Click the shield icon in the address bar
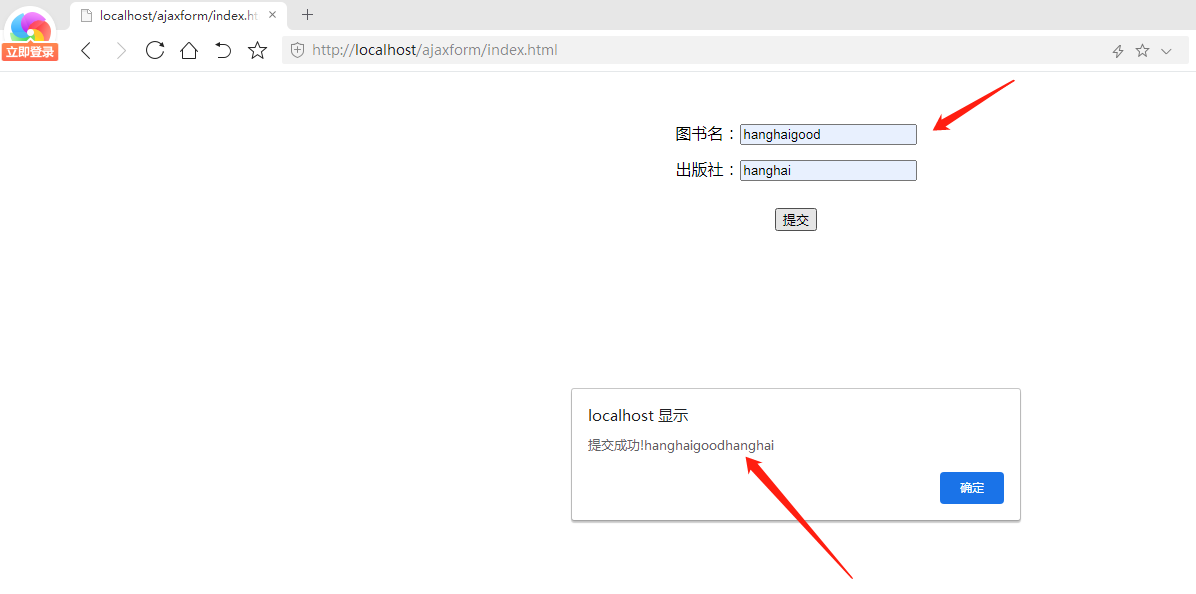Screen dimensions: 1196x594 coord(297,49)
